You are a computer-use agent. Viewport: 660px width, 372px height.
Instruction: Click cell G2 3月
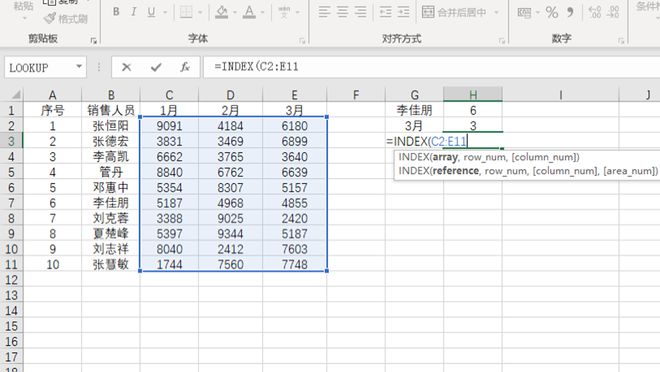tap(414, 126)
